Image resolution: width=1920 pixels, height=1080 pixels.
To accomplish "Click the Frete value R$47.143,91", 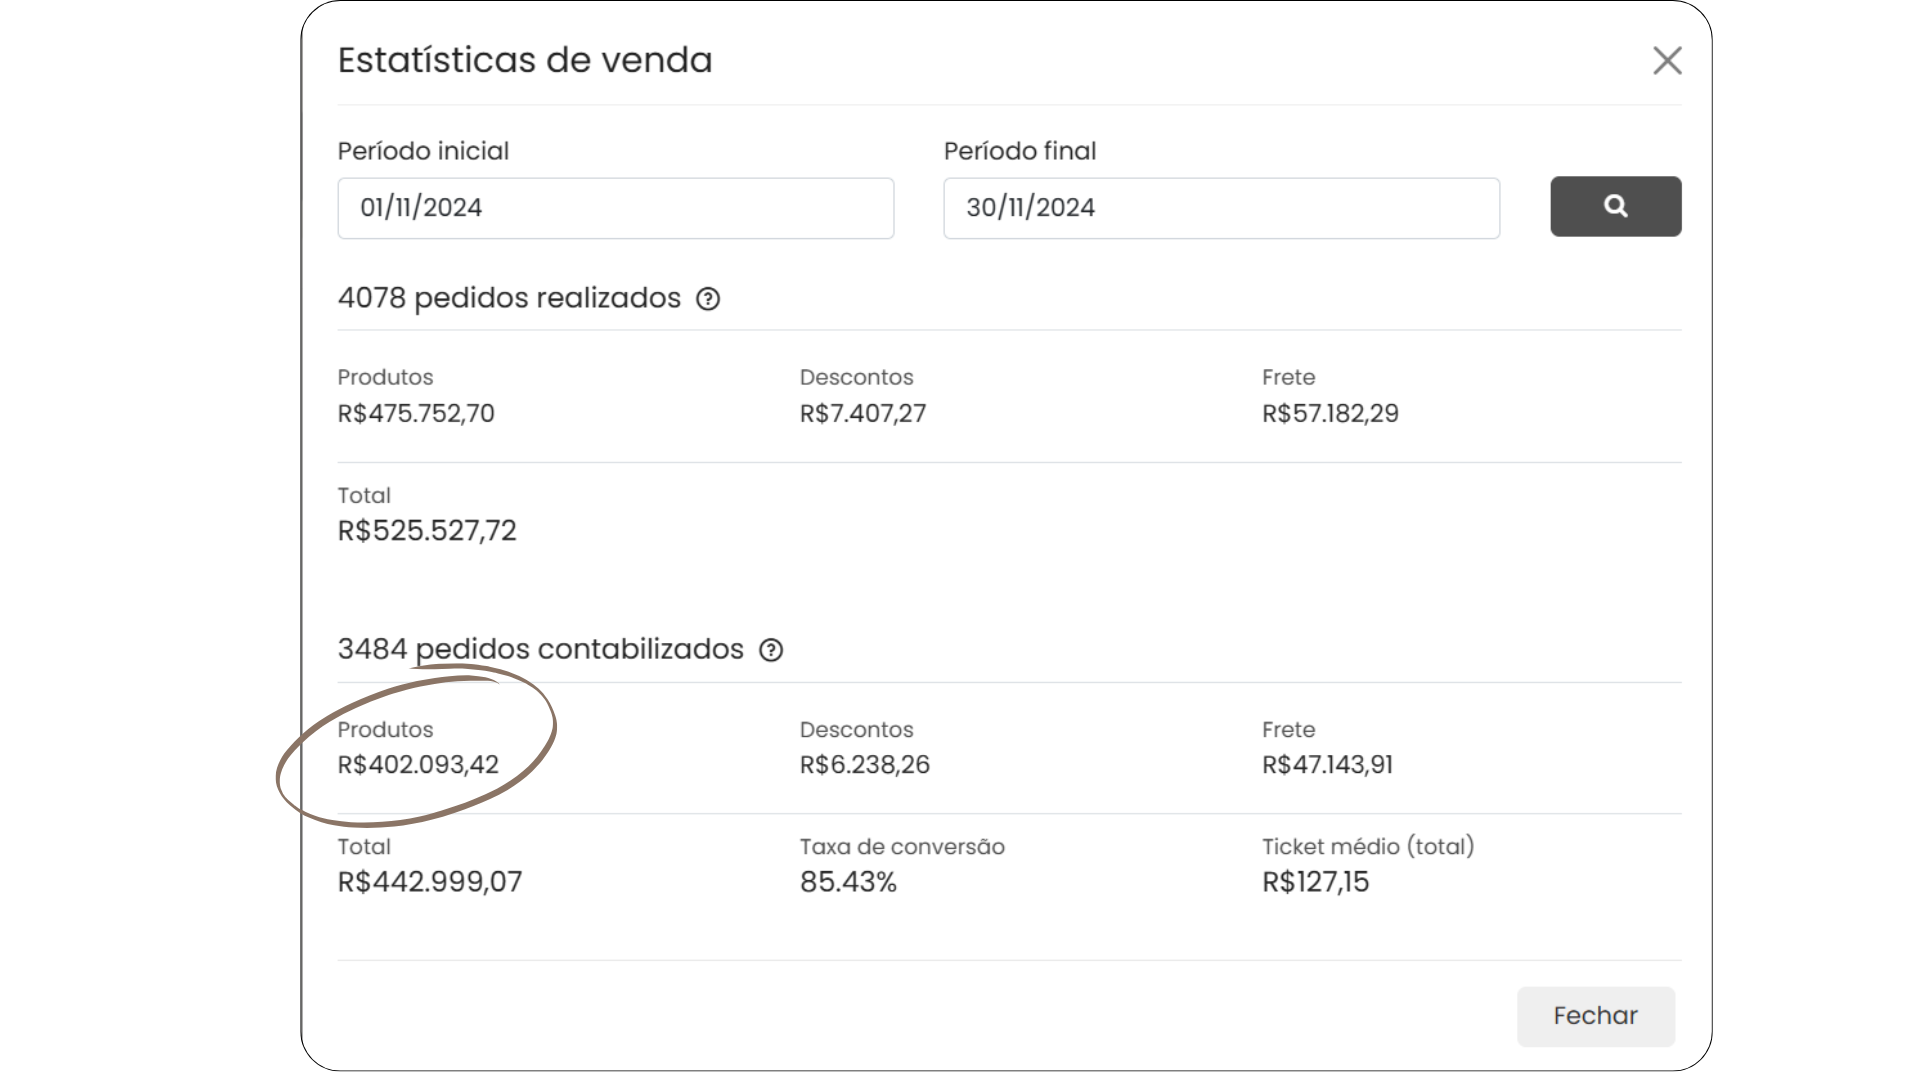I will 1327,765.
